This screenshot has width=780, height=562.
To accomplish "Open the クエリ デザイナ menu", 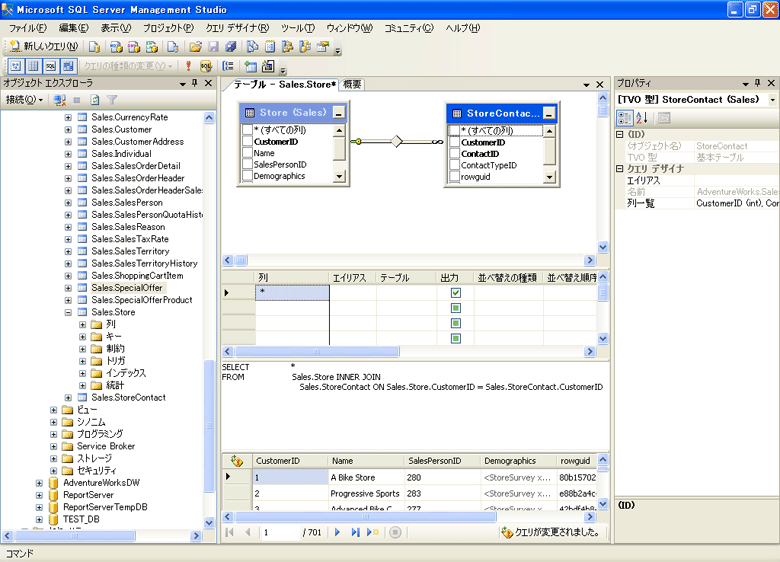I will click(237, 28).
